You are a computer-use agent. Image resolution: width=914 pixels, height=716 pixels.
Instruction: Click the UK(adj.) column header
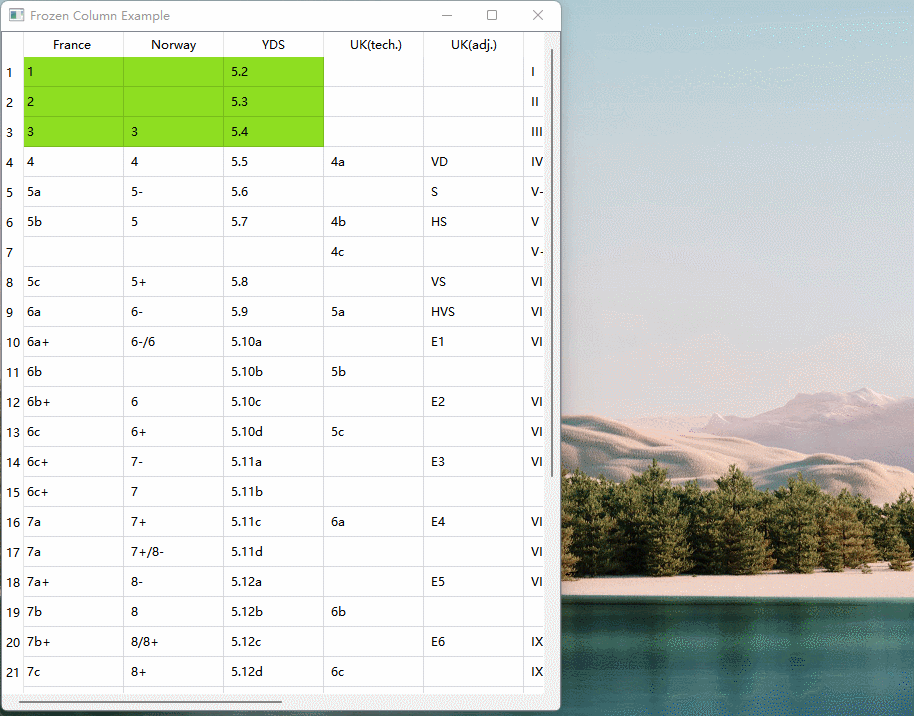(473, 44)
